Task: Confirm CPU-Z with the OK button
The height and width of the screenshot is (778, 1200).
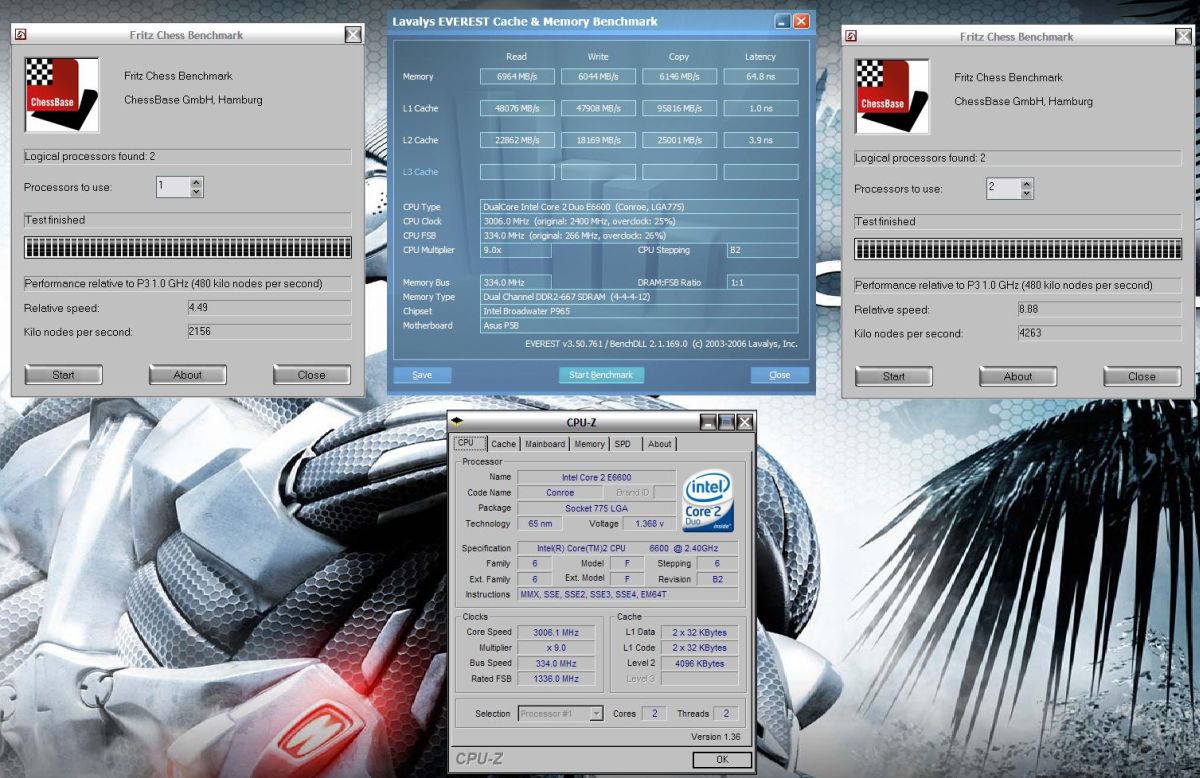Action: (x=722, y=759)
